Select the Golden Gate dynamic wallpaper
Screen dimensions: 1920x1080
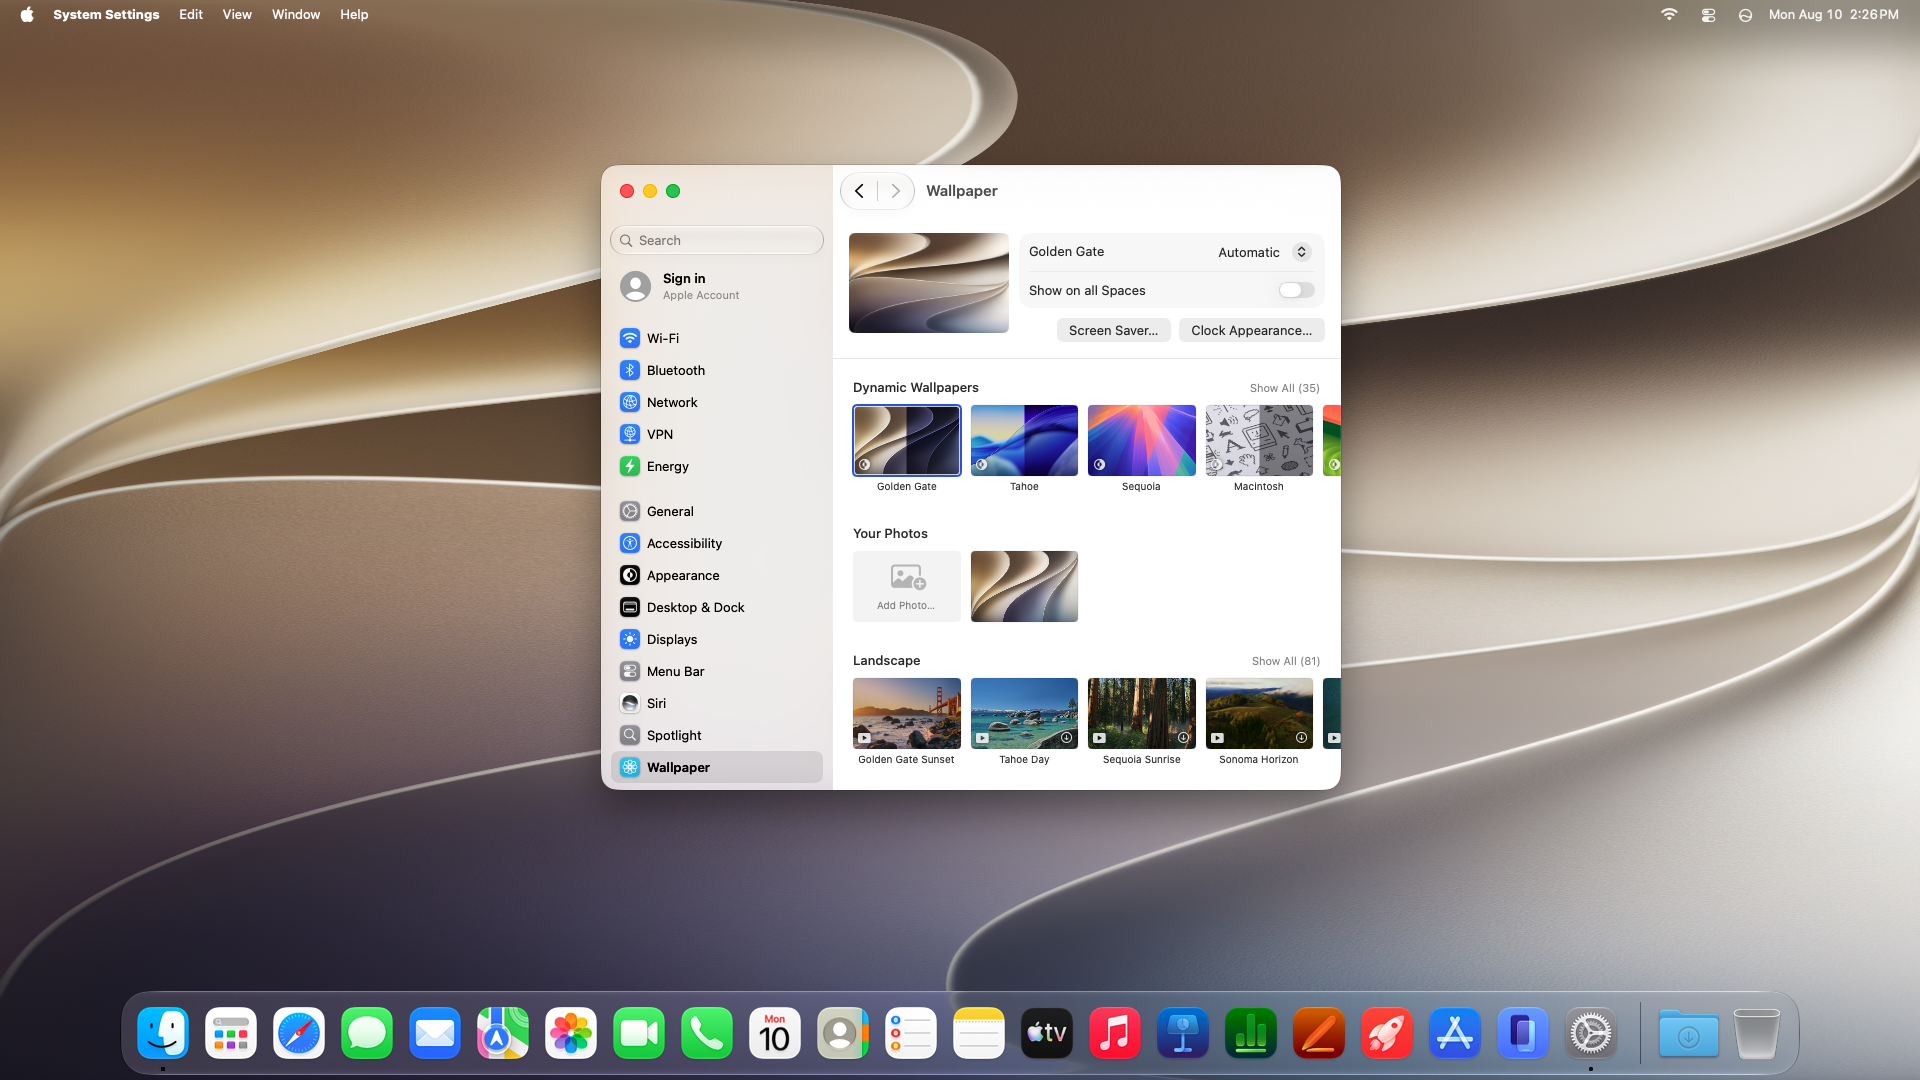click(907, 441)
